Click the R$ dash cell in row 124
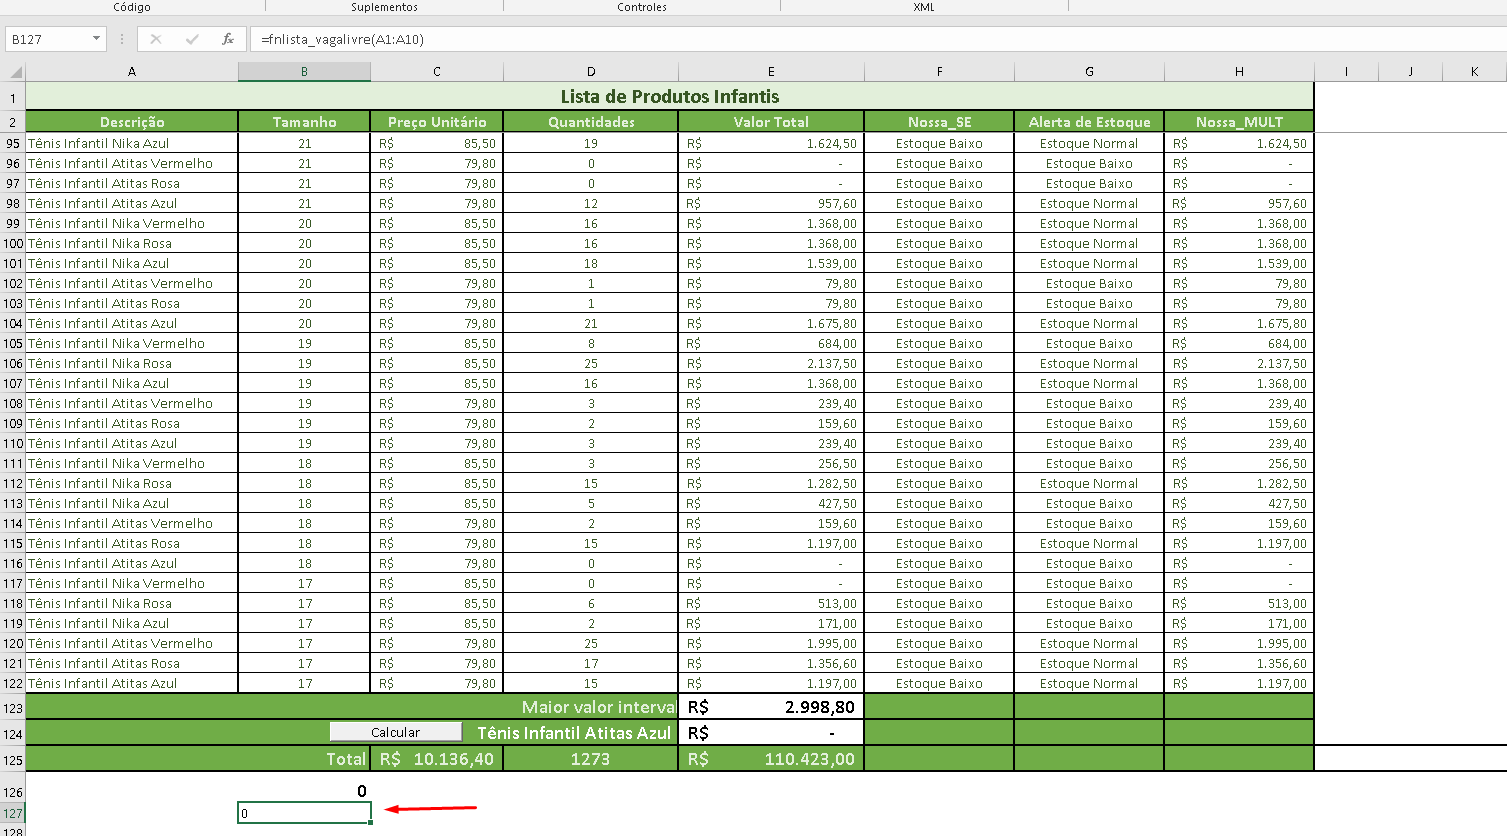1507x836 pixels. [771, 733]
